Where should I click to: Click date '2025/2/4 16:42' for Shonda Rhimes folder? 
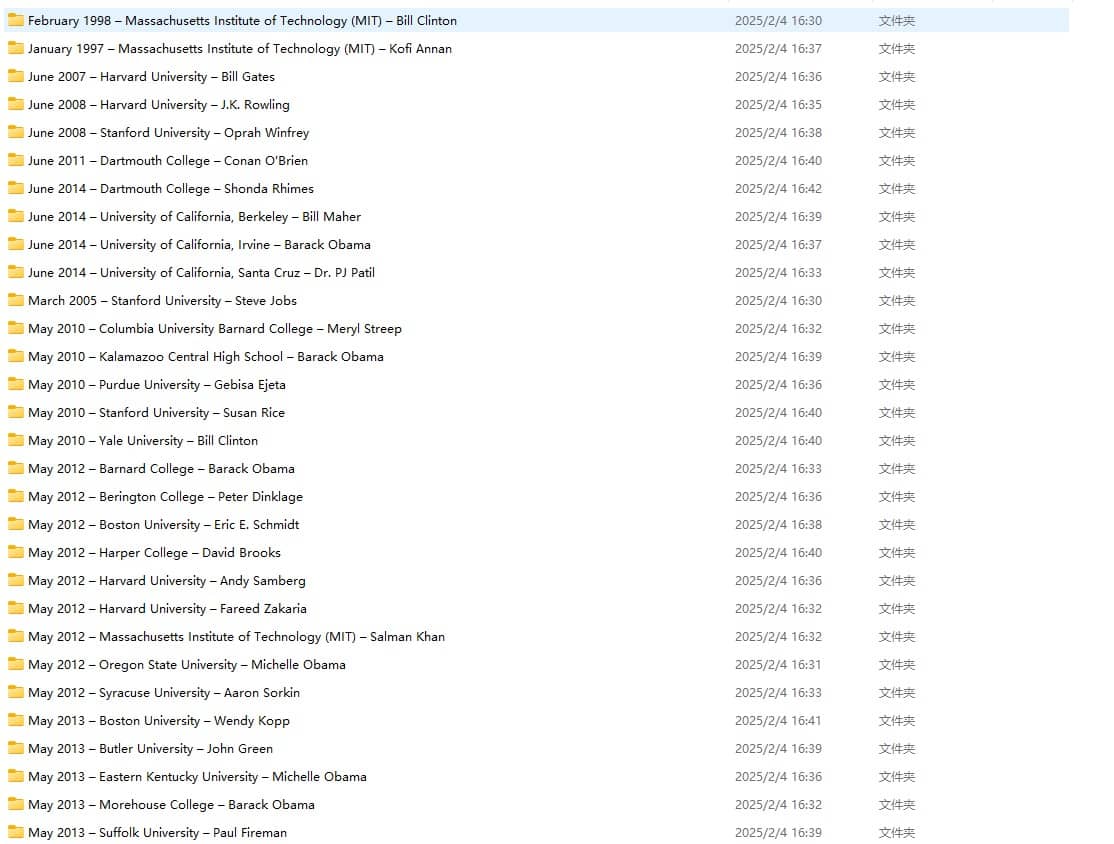tap(778, 189)
